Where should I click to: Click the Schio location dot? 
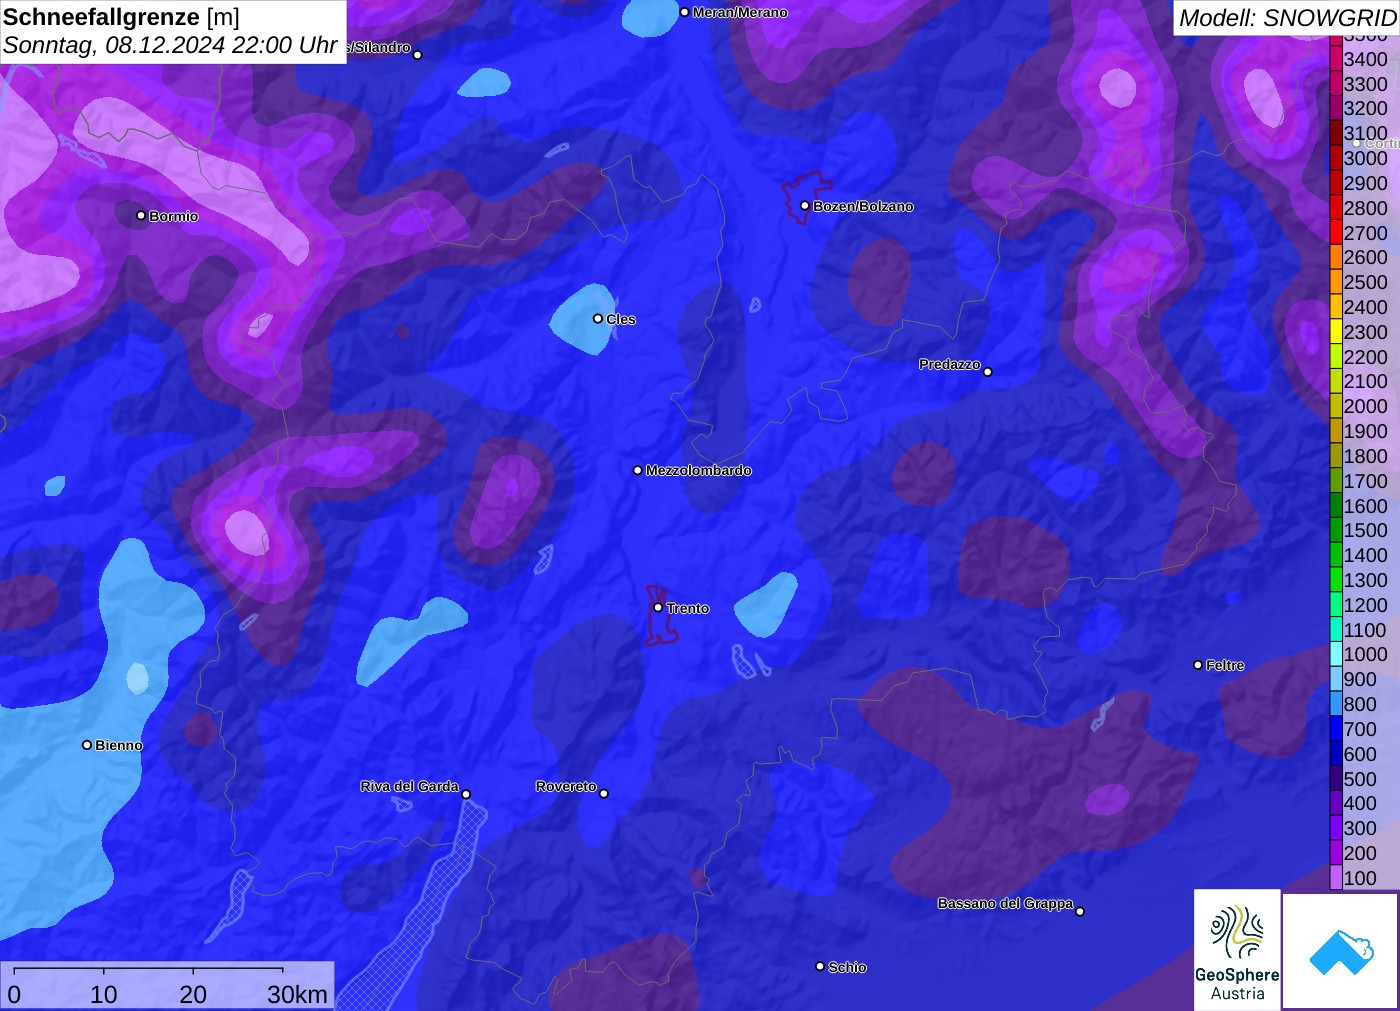(x=820, y=966)
